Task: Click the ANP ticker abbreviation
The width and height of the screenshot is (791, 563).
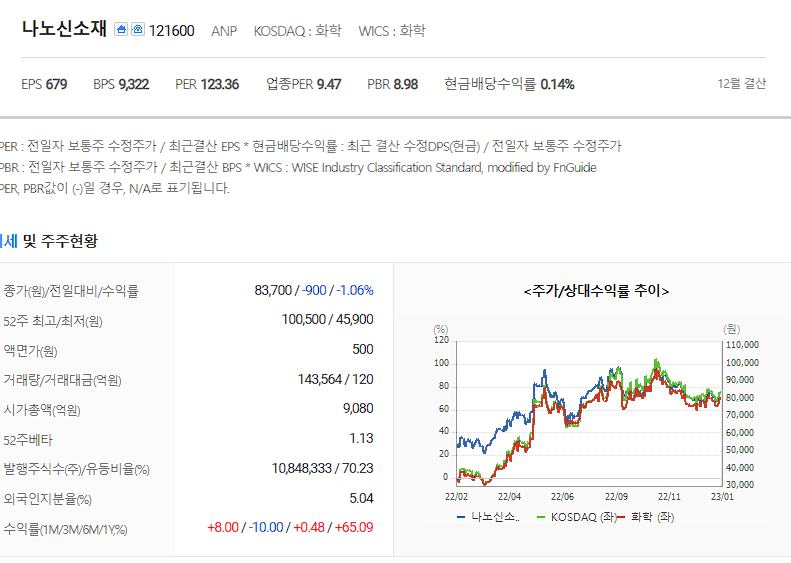Action: click(x=224, y=31)
